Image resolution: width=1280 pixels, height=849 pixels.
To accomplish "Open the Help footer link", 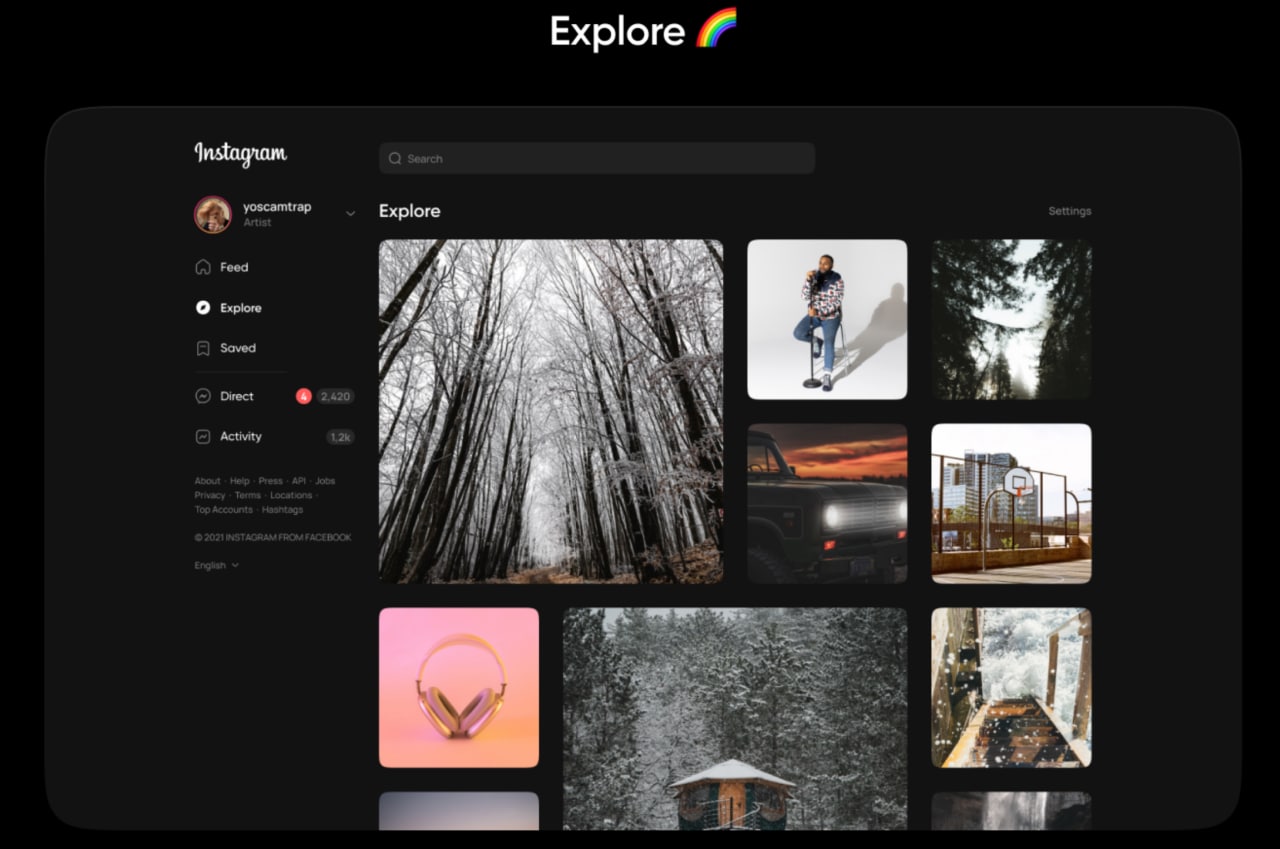I will 240,481.
